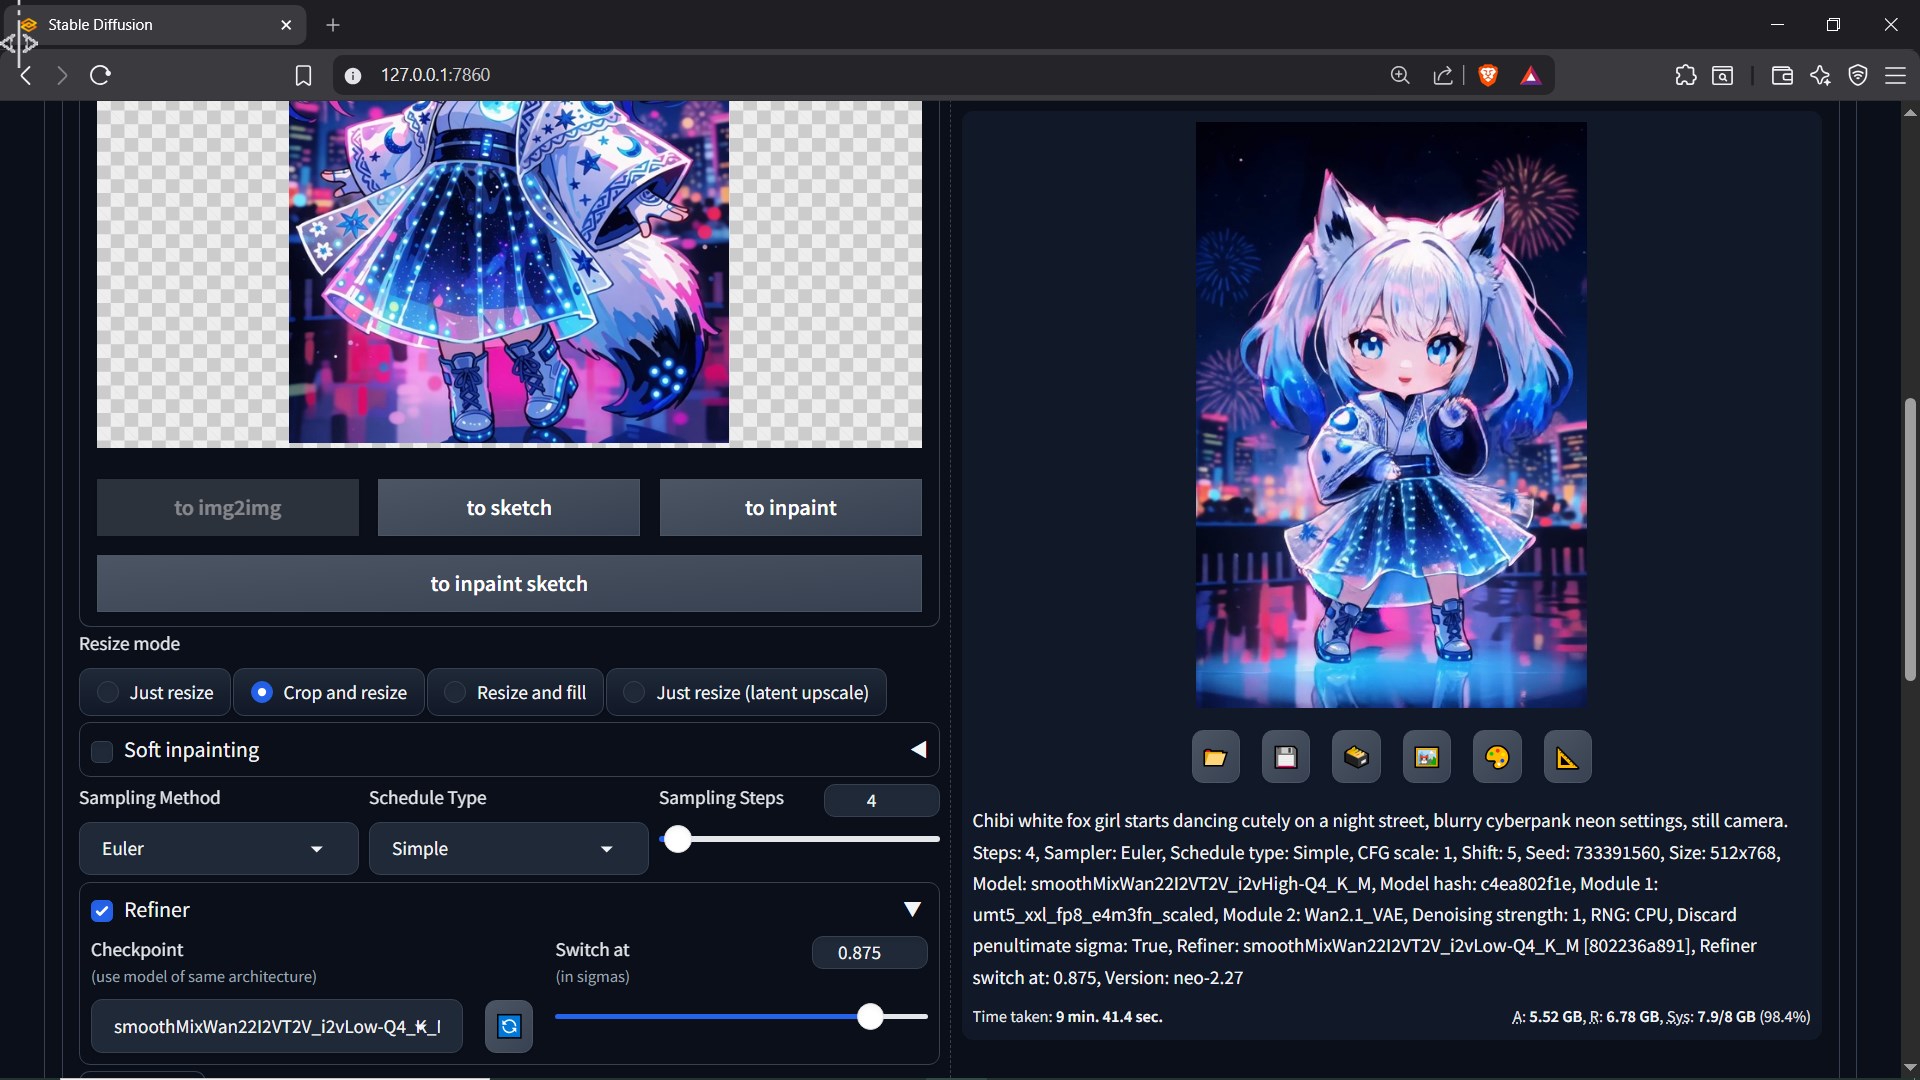Select the Just resize option
Image resolution: width=1920 pixels, height=1080 pixels.
[155, 692]
